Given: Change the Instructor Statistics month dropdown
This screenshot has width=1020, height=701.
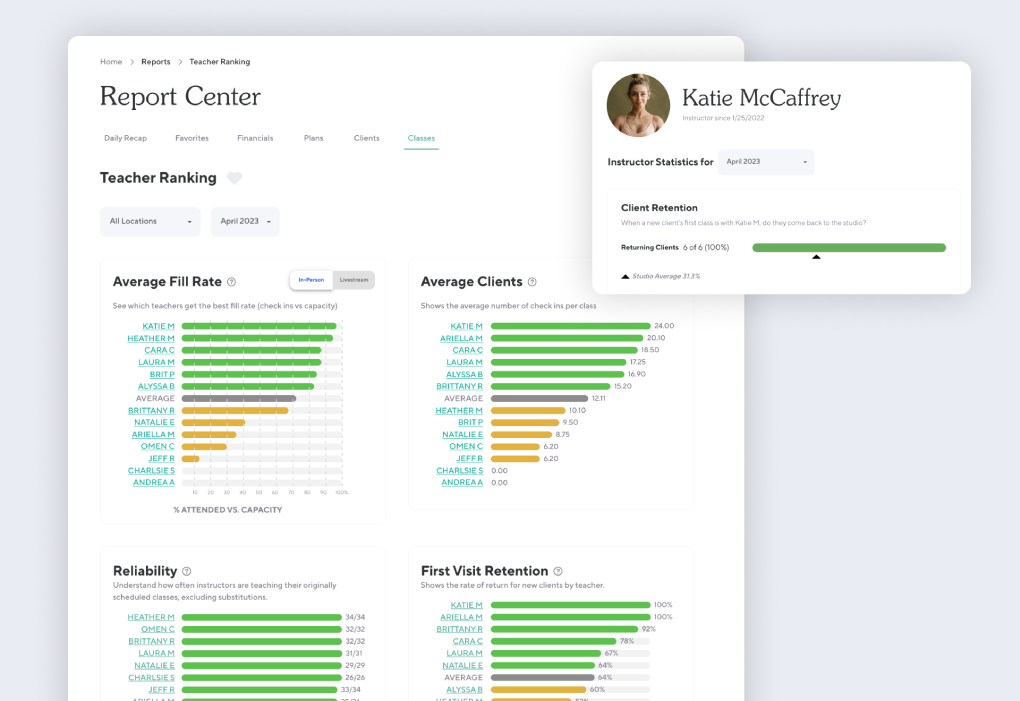Looking at the screenshot, I should (x=766, y=161).
